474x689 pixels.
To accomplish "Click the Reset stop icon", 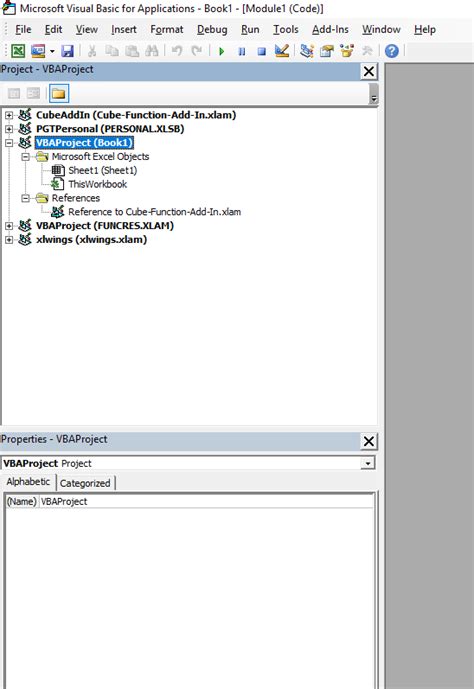I will pyautogui.click(x=262, y=51).
